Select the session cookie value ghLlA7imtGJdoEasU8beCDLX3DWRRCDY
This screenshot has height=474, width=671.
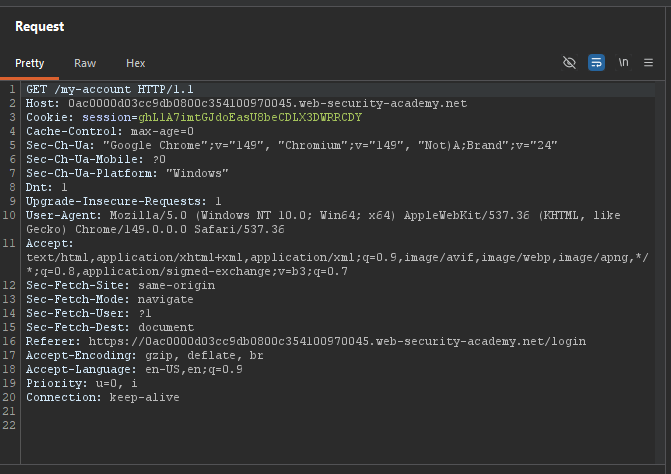point(250,117)
